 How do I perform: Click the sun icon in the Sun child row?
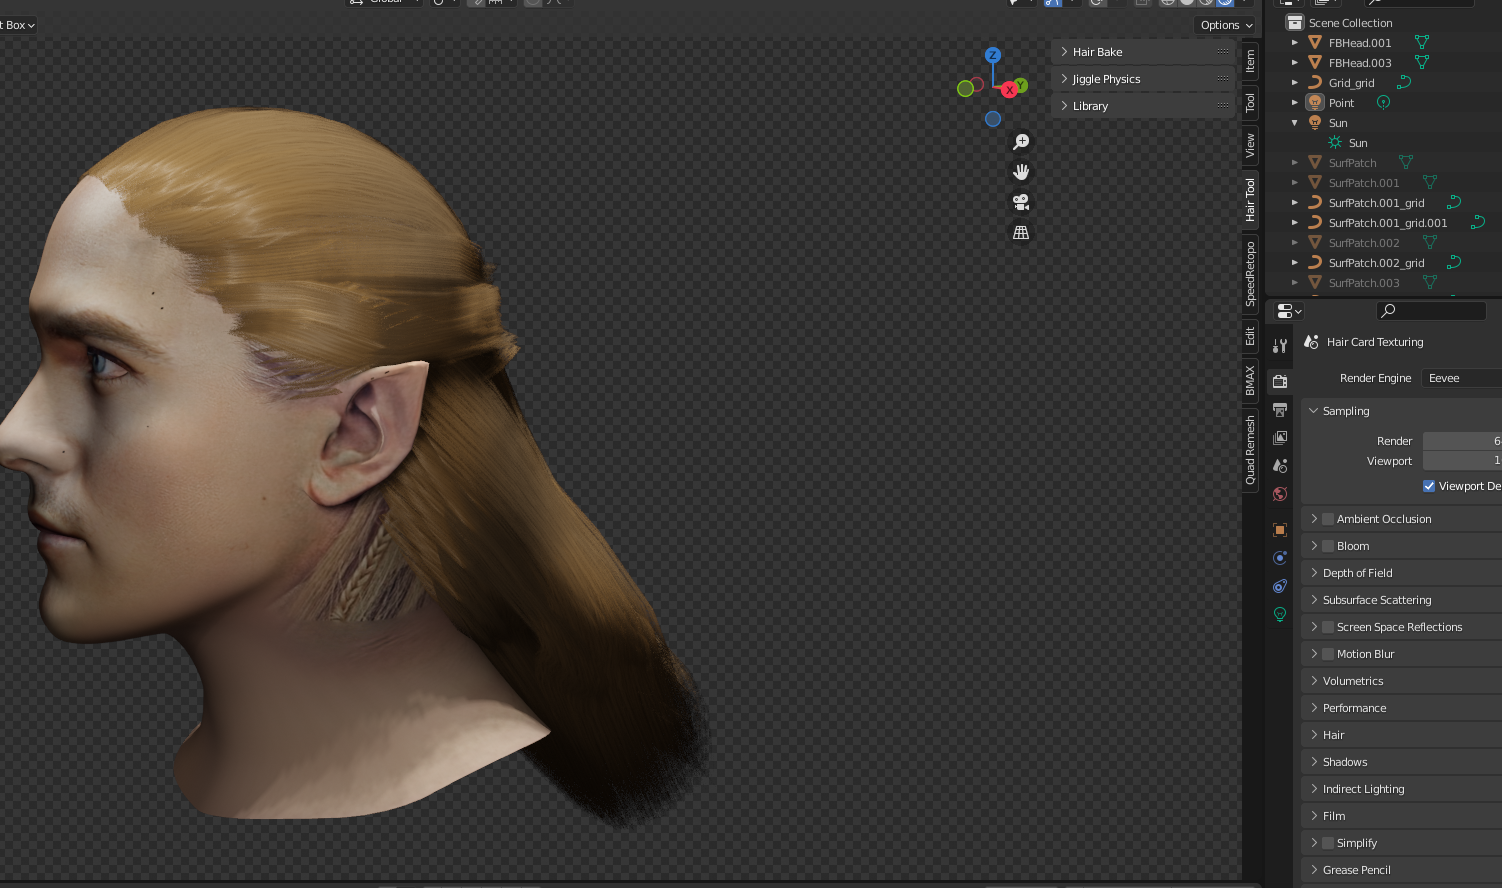point(1335,142)
